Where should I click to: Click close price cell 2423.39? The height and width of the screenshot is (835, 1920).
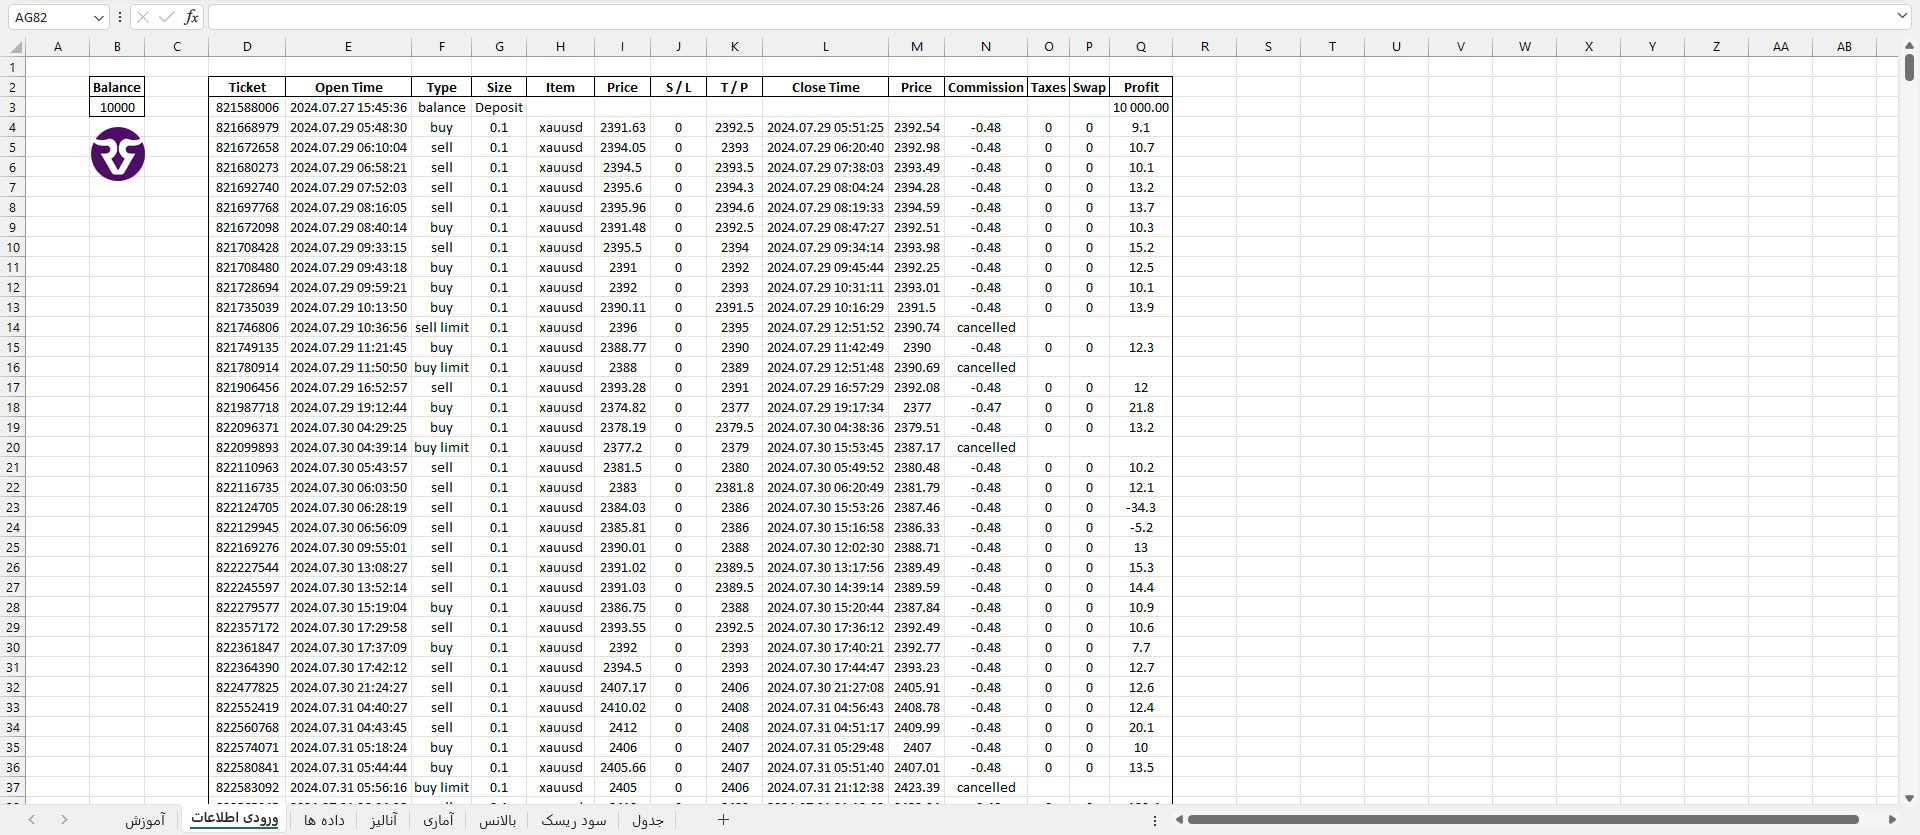916,787
